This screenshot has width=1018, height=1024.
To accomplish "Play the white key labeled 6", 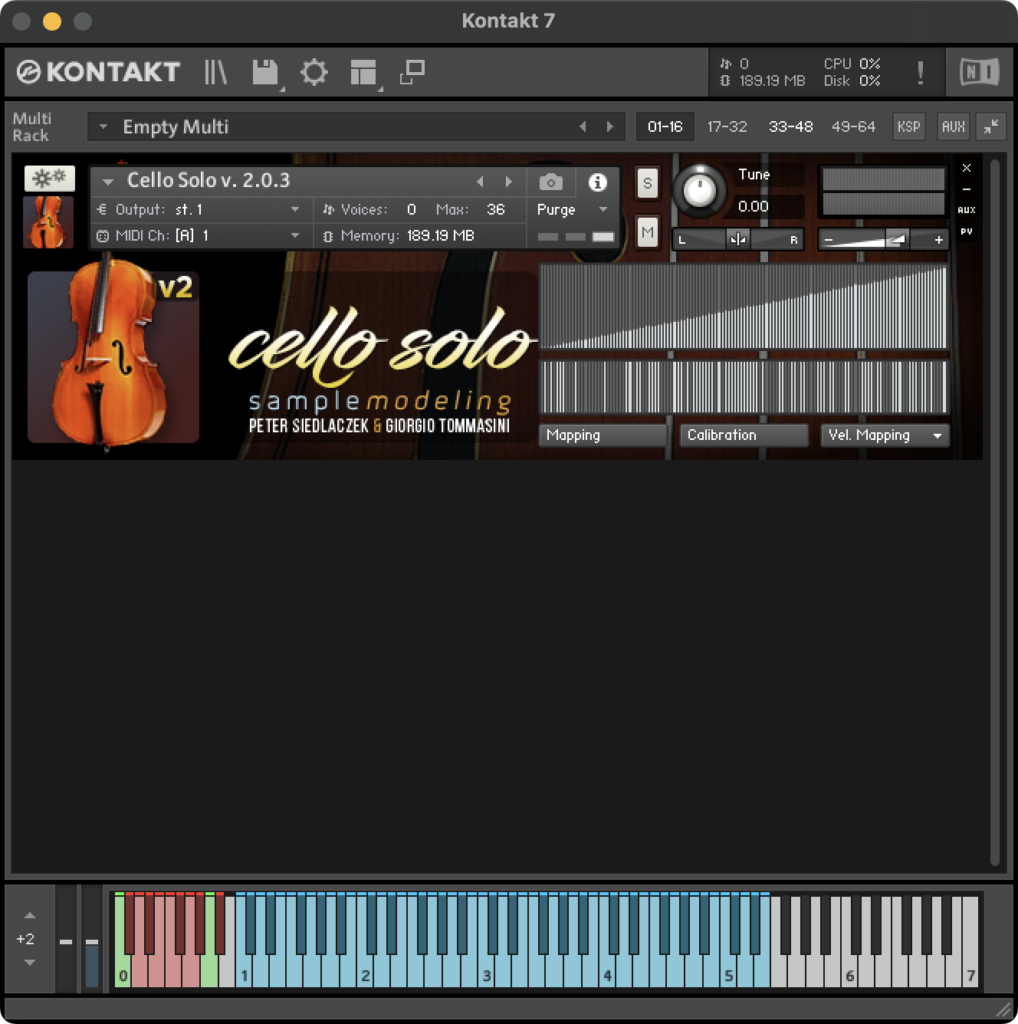I will tap(848, 971).
